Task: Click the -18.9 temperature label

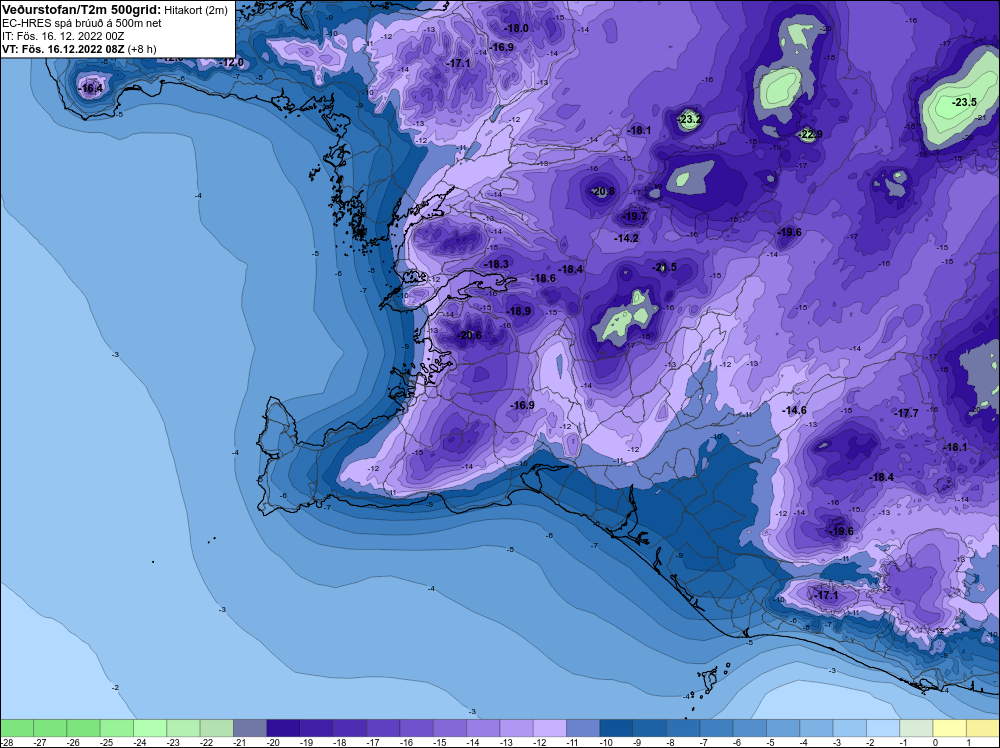Action: tap(518, 311)
